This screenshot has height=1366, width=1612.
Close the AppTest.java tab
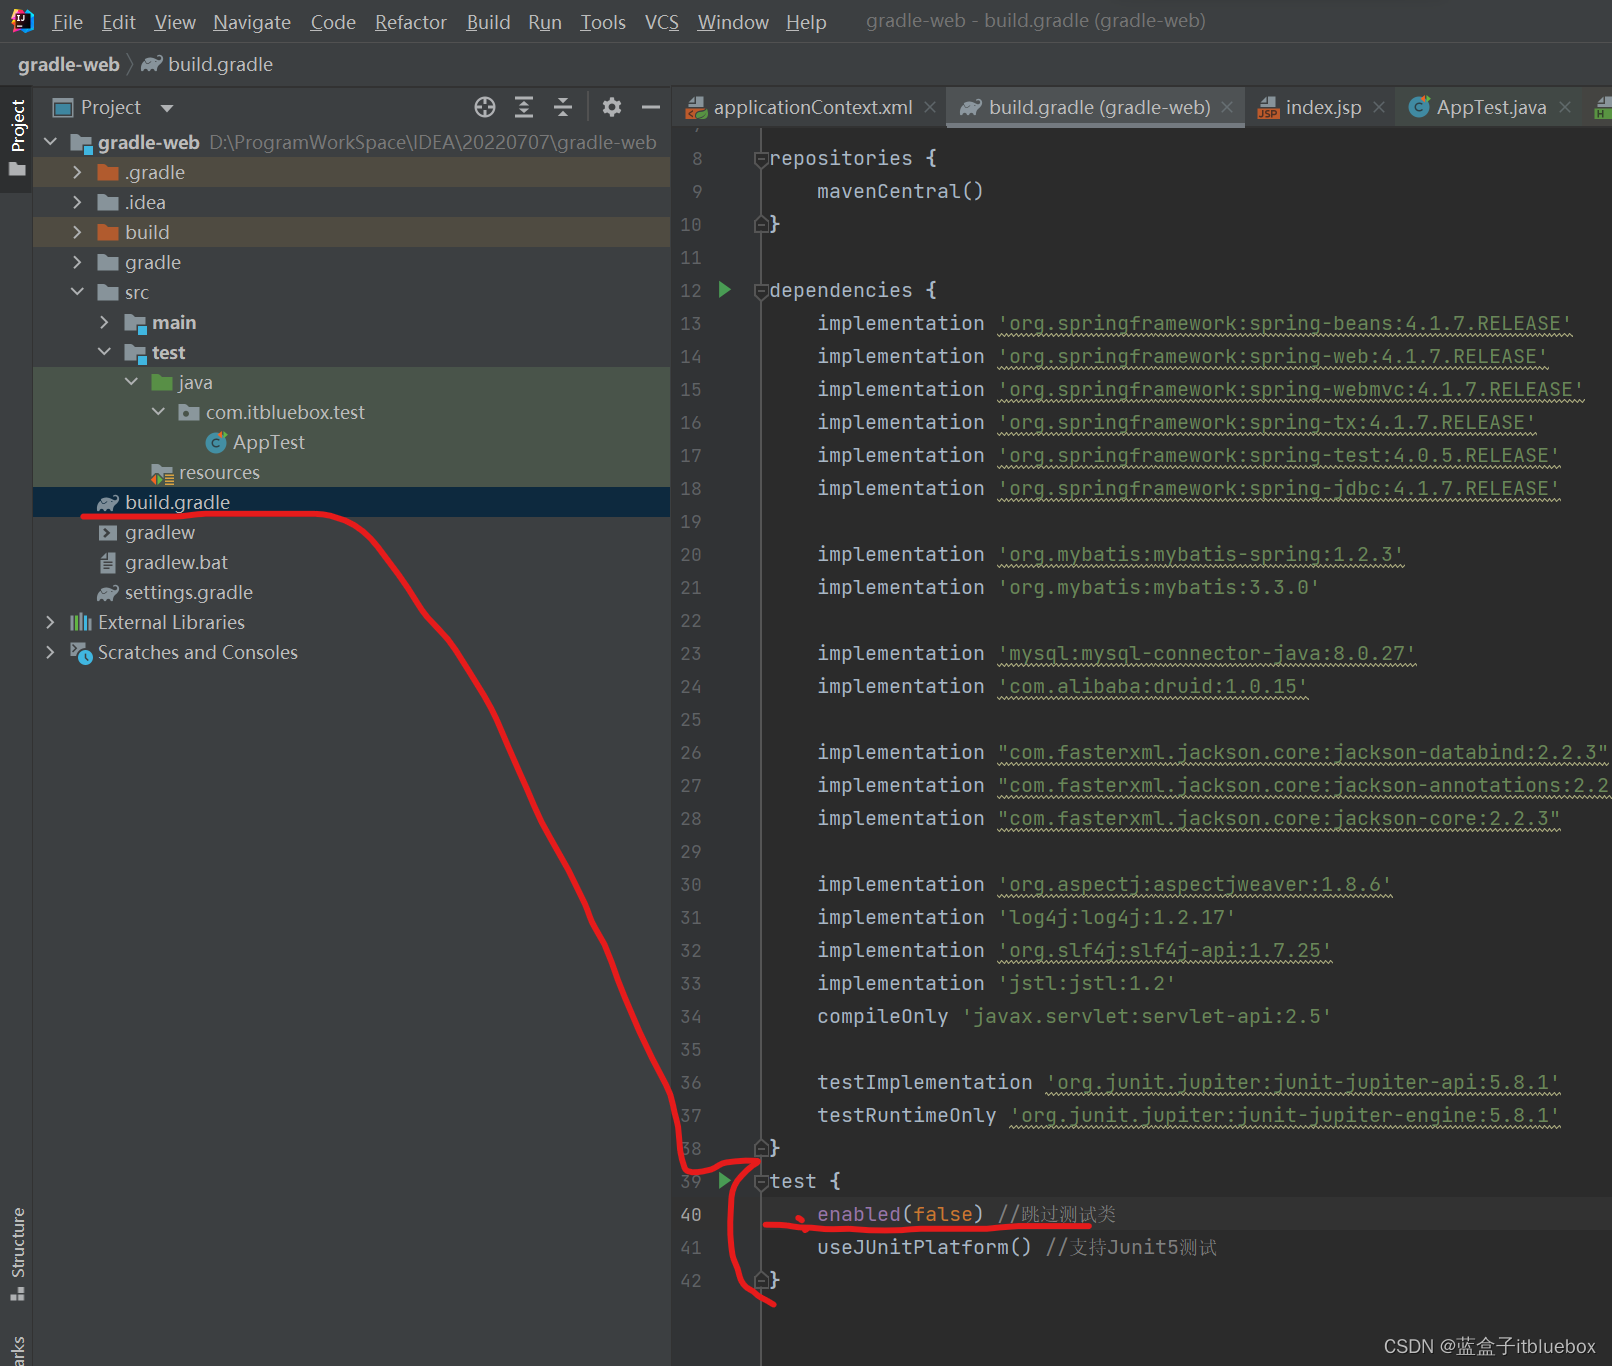[1565, 107]
